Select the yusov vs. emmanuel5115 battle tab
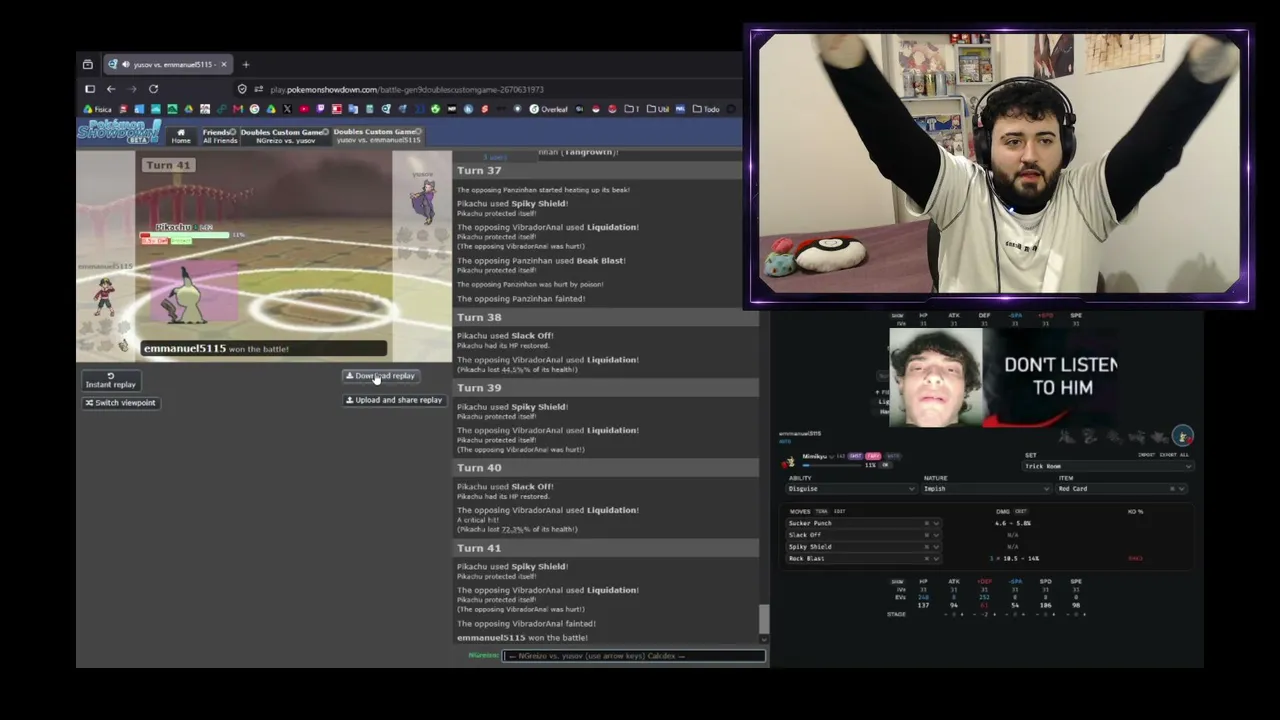The image size is (1280, 720). (x=377, y=136)
